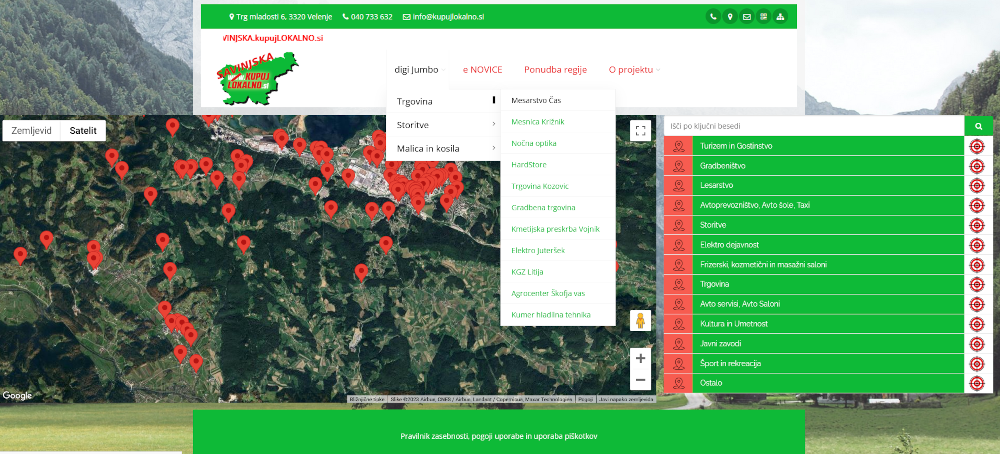Screen dimensions: 1000x454
Task: Zoom in the map with plus button
Action: (x=640, y=358)
